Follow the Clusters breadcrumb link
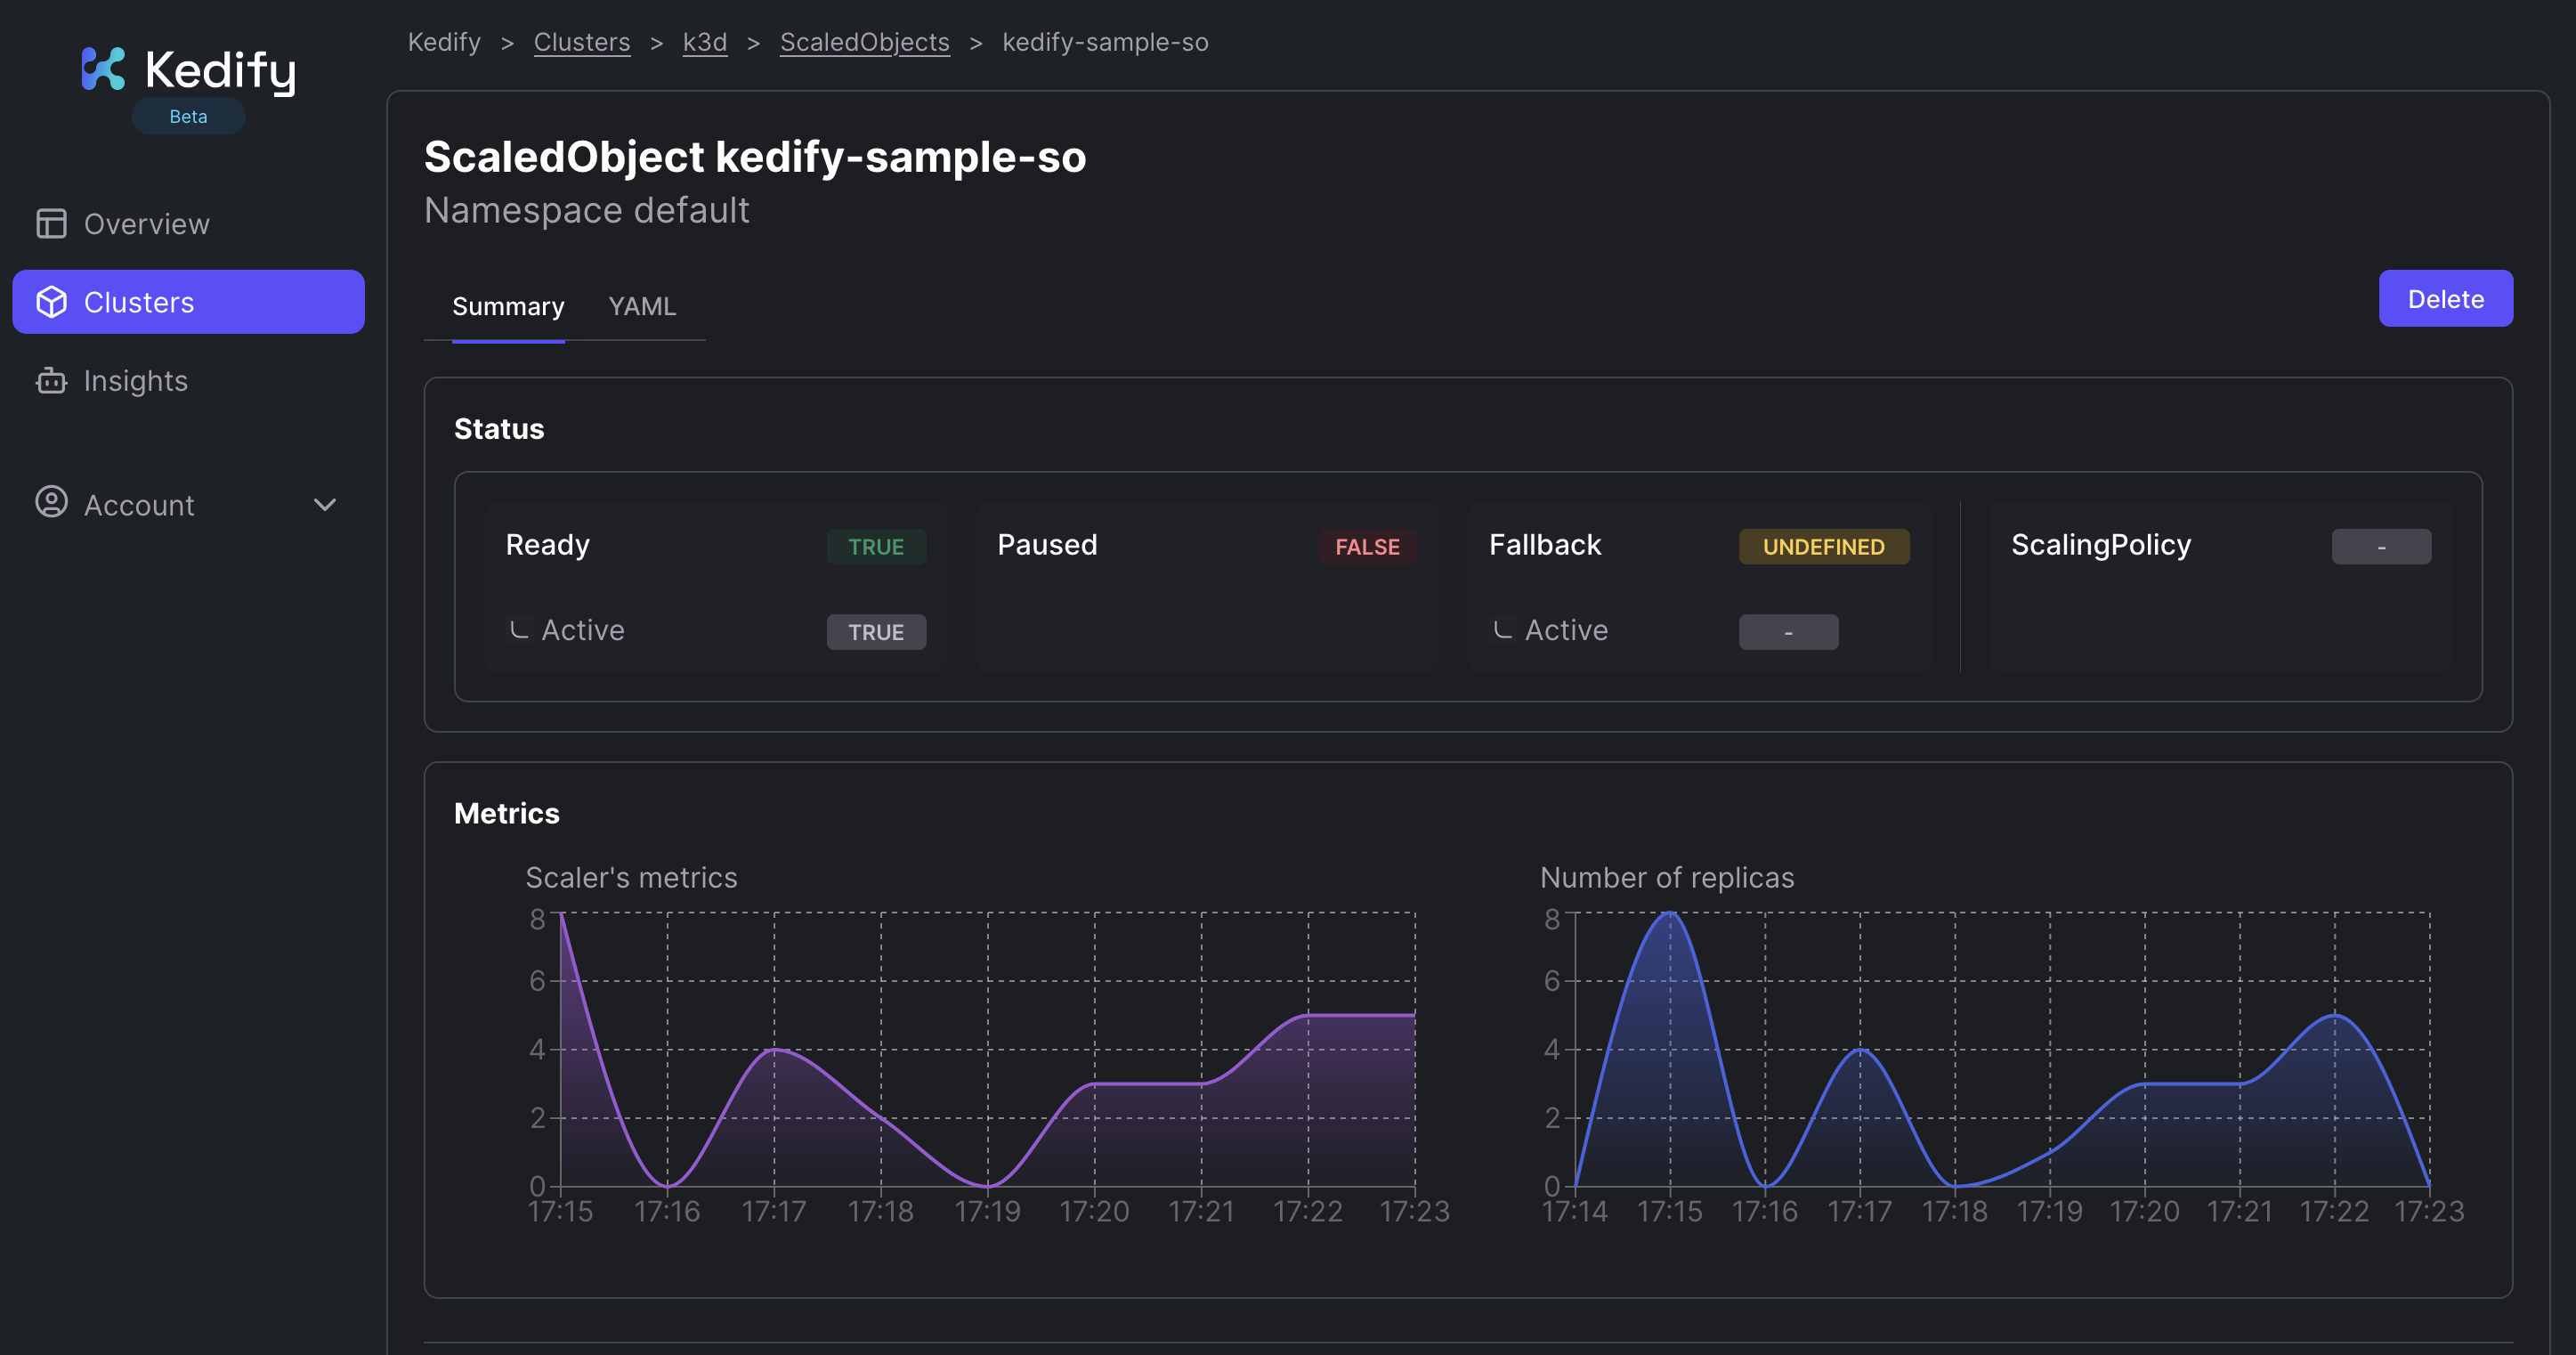2576x1355 pixels. click(x=582, y=42)
